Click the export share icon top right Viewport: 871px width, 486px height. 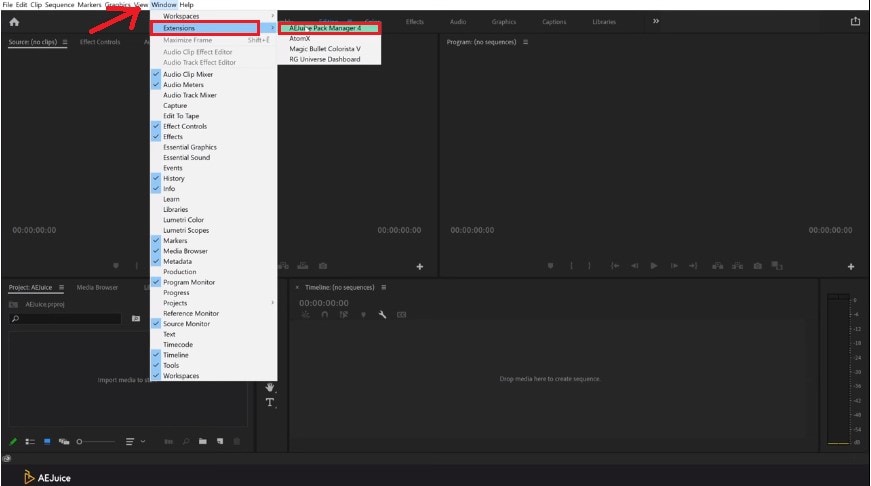(x=855, y=21)
